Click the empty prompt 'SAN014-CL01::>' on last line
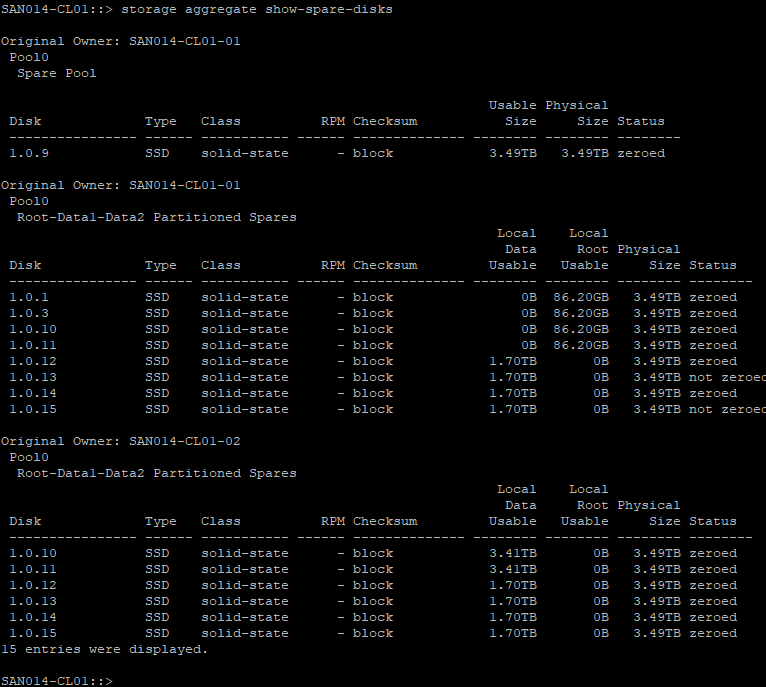Image resolution: width=766 pixels, height=687 pixels. pos(57,681)
